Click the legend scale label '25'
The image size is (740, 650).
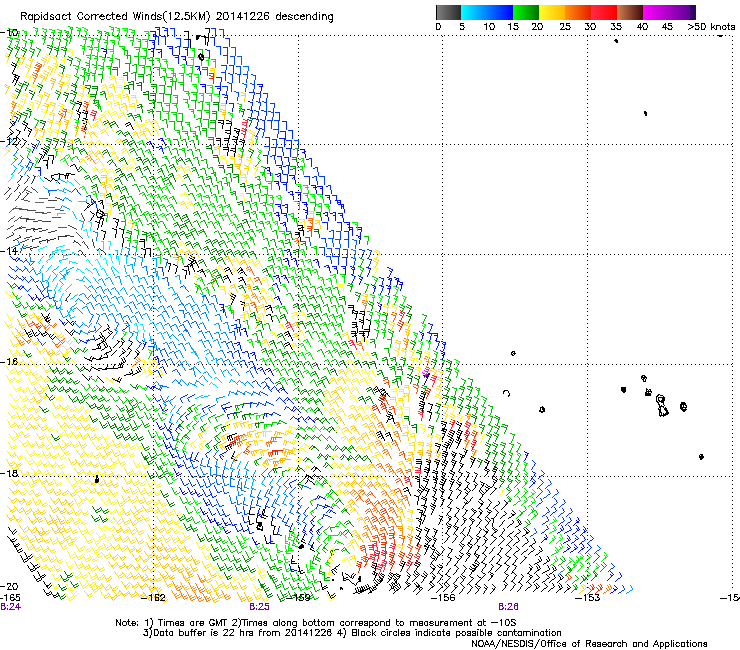pos(565,27)
